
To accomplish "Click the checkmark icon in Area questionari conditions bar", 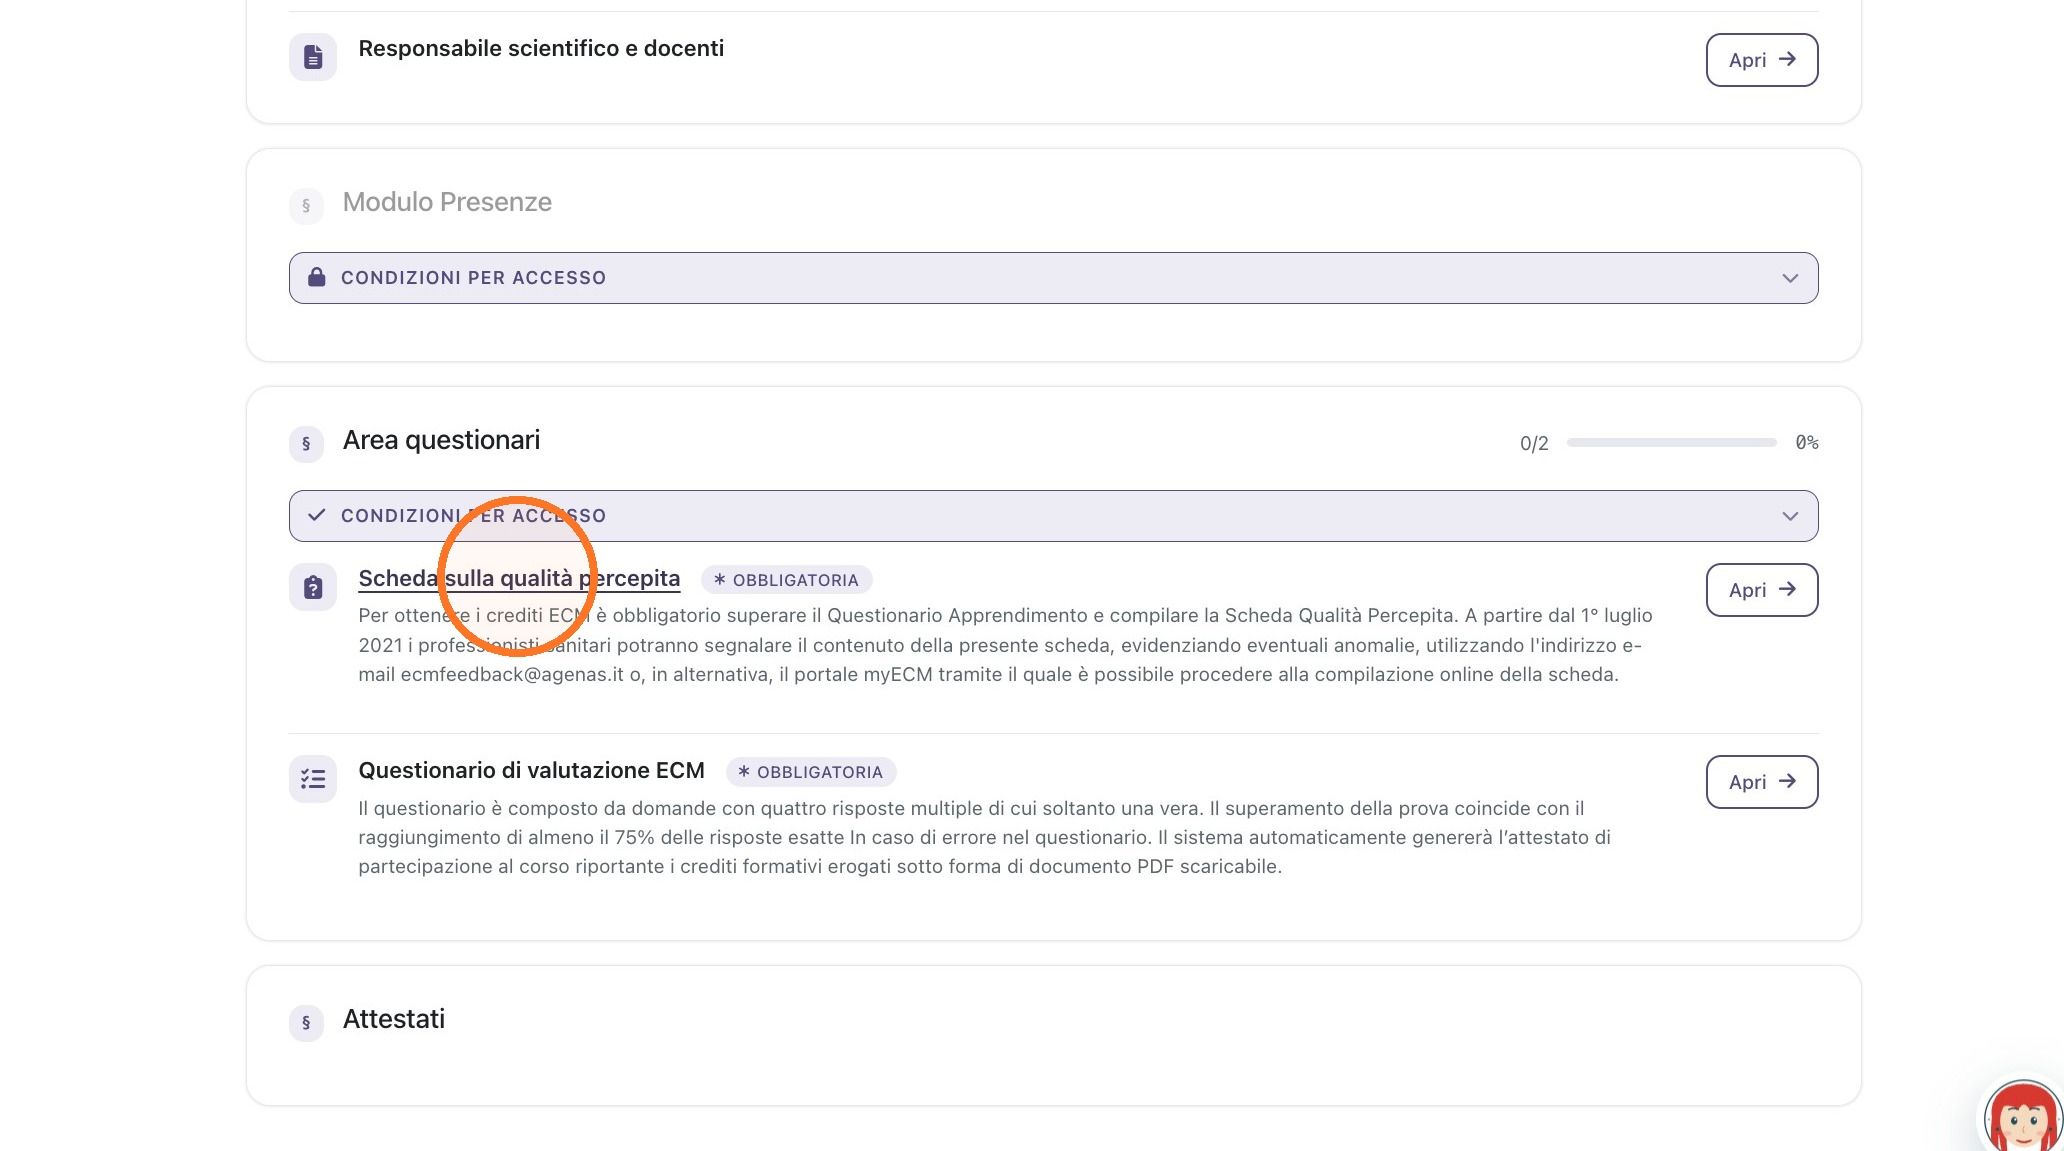I will tap(316, 515).
